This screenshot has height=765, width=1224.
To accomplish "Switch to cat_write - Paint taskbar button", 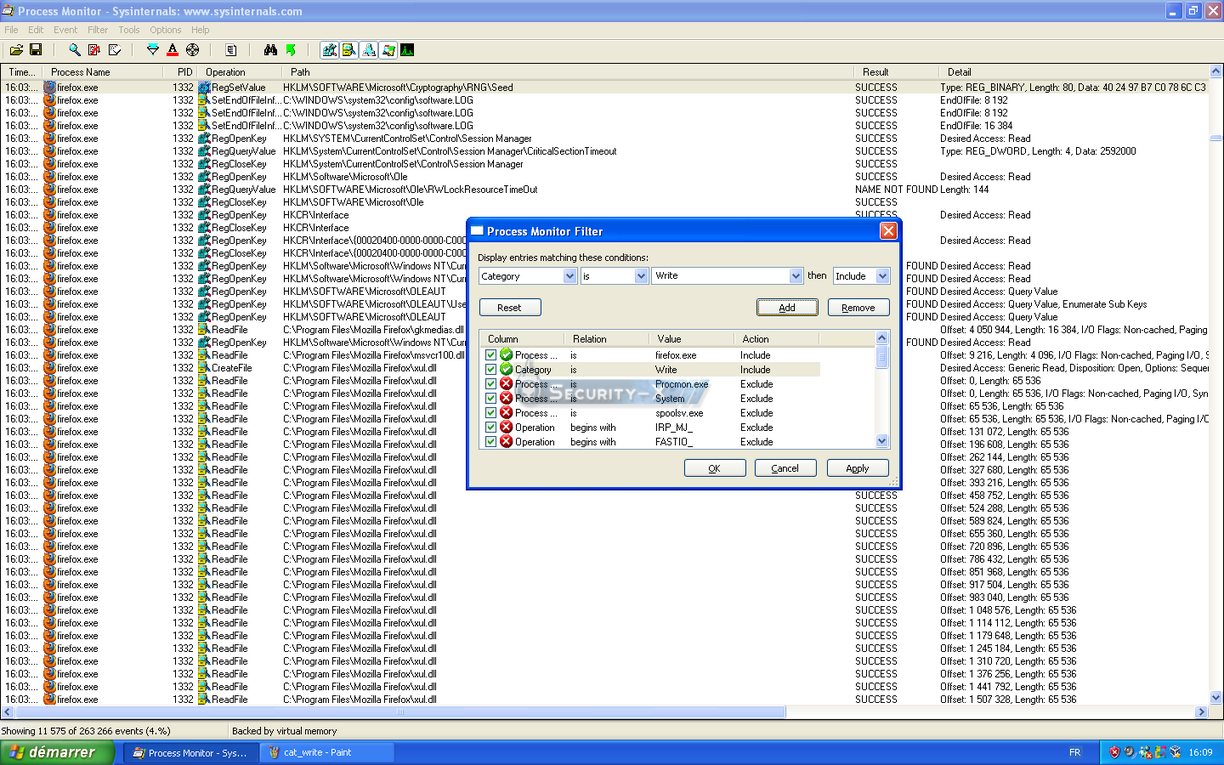I will click(x=325, y=752).
